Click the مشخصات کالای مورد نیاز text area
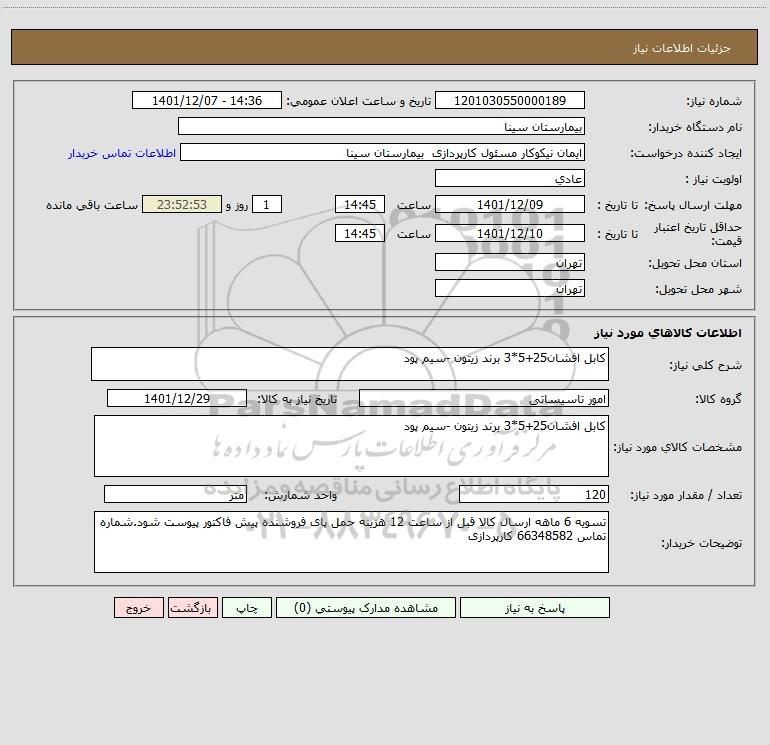Viewport: 770px width, 745px height. tap(351, 446)
